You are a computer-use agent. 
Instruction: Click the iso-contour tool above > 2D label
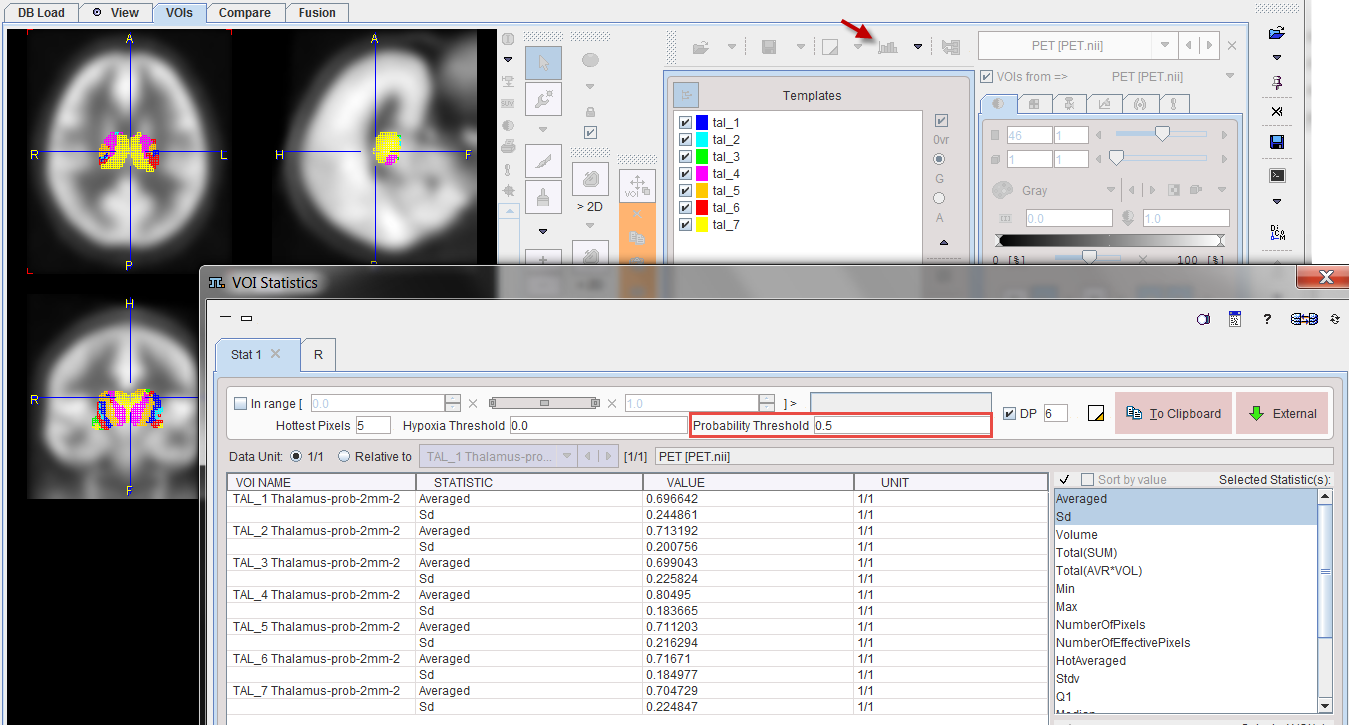(590, 180)
